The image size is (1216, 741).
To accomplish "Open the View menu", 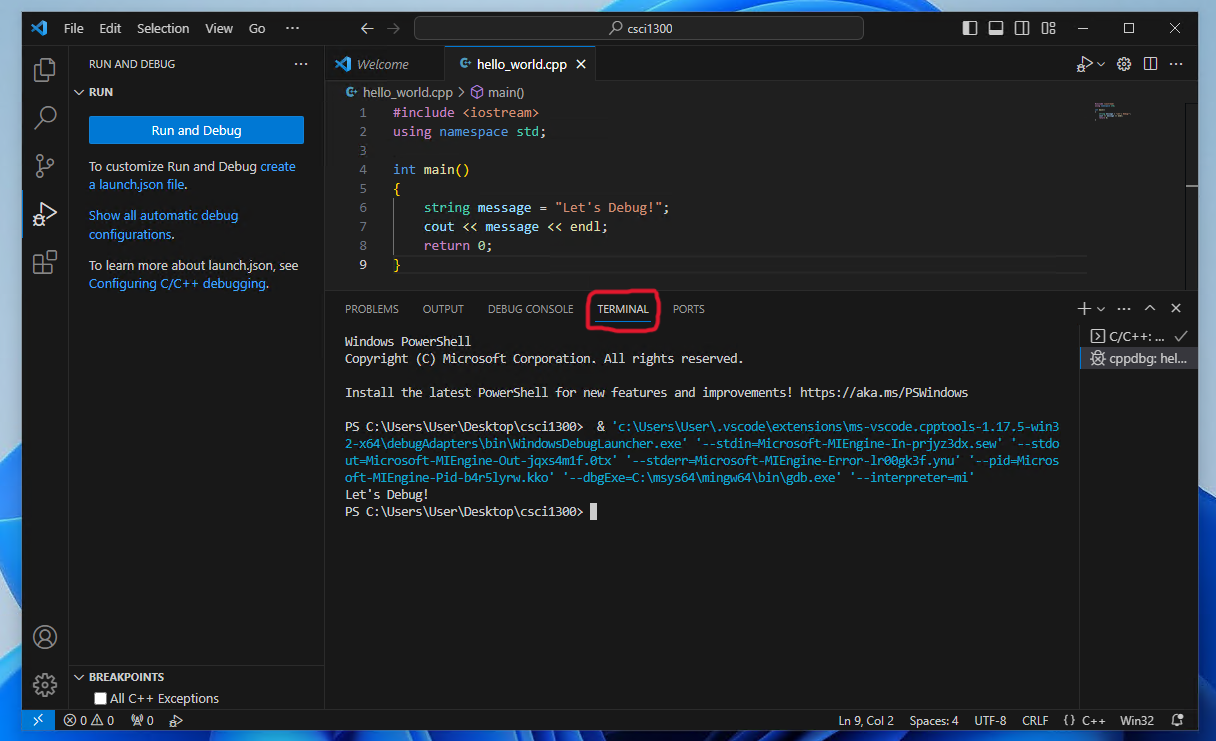I will [219, 28].
